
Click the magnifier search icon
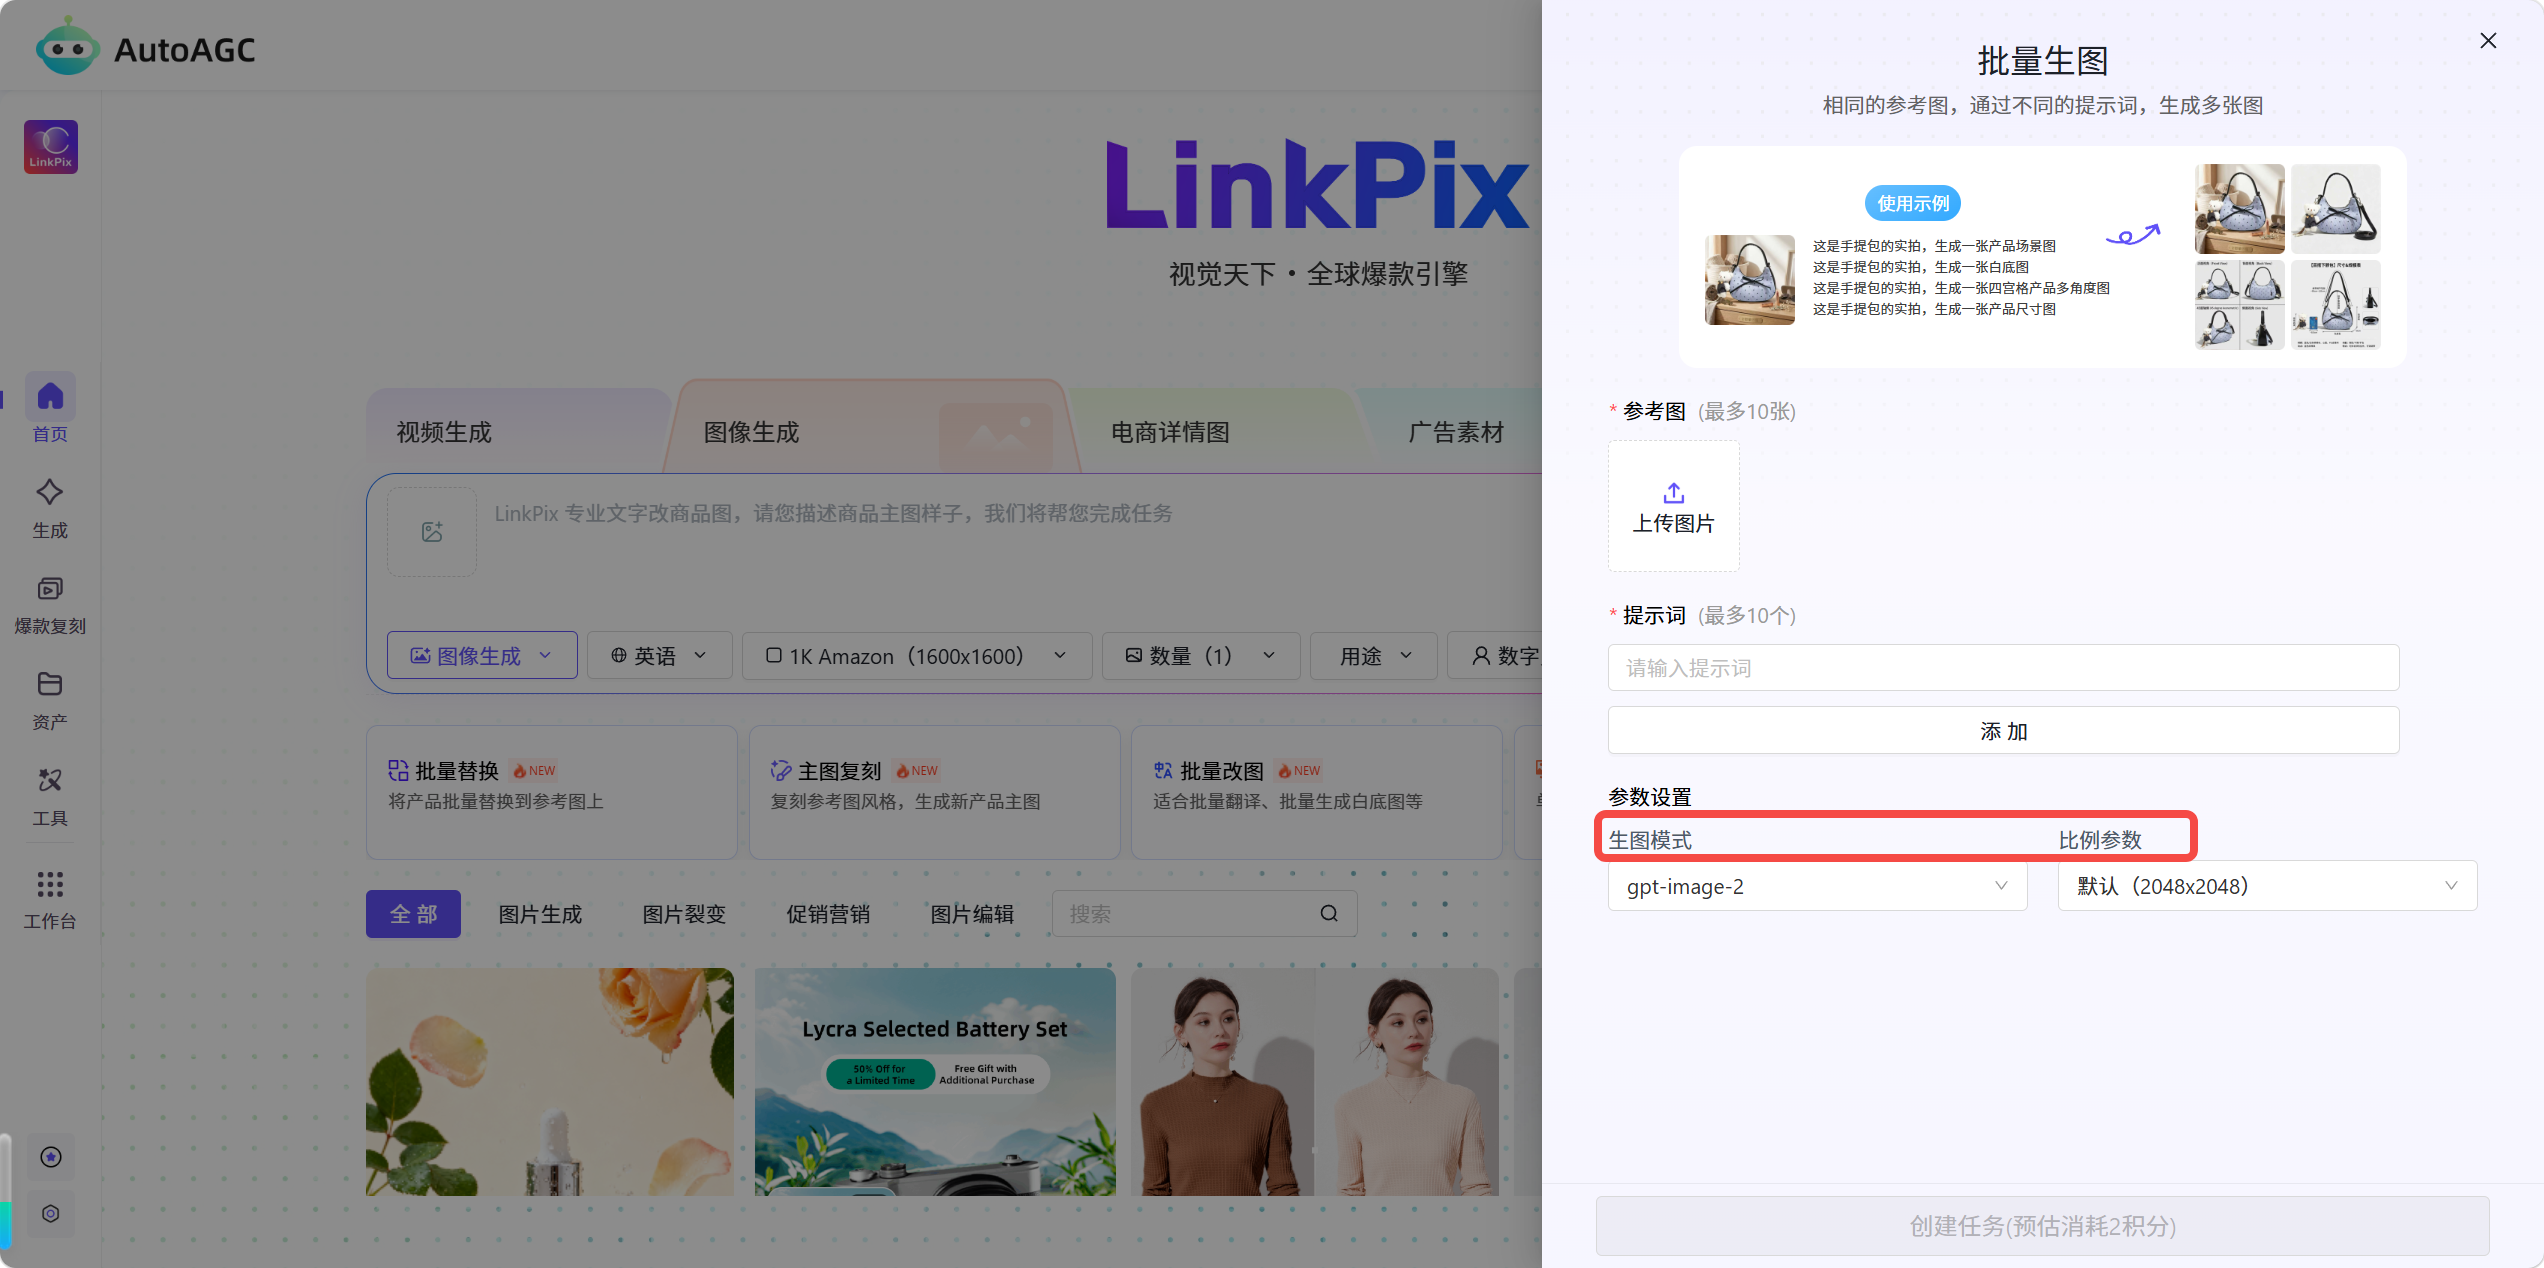(x=1329, y=913)
